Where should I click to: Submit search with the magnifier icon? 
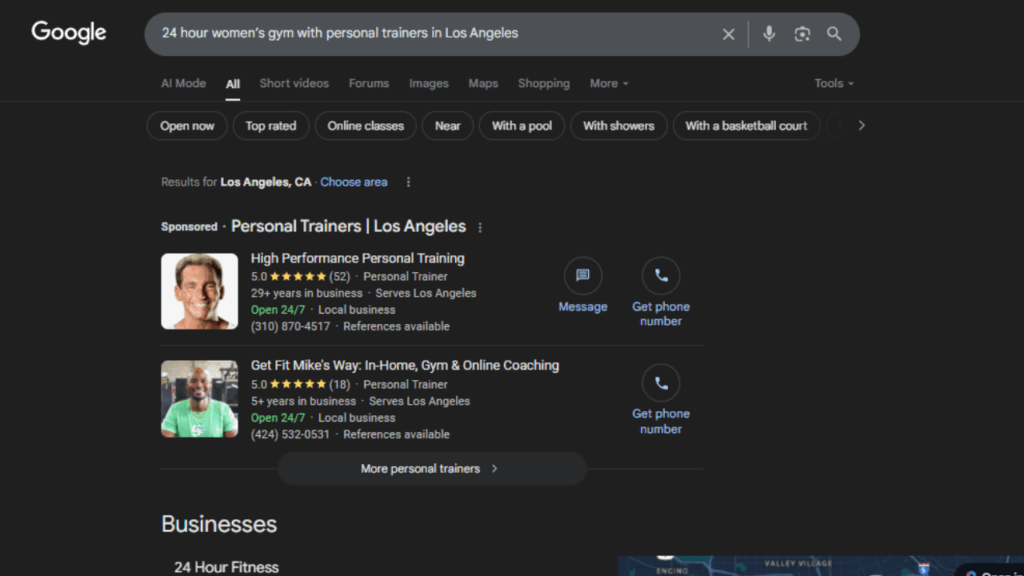point(834,34)
